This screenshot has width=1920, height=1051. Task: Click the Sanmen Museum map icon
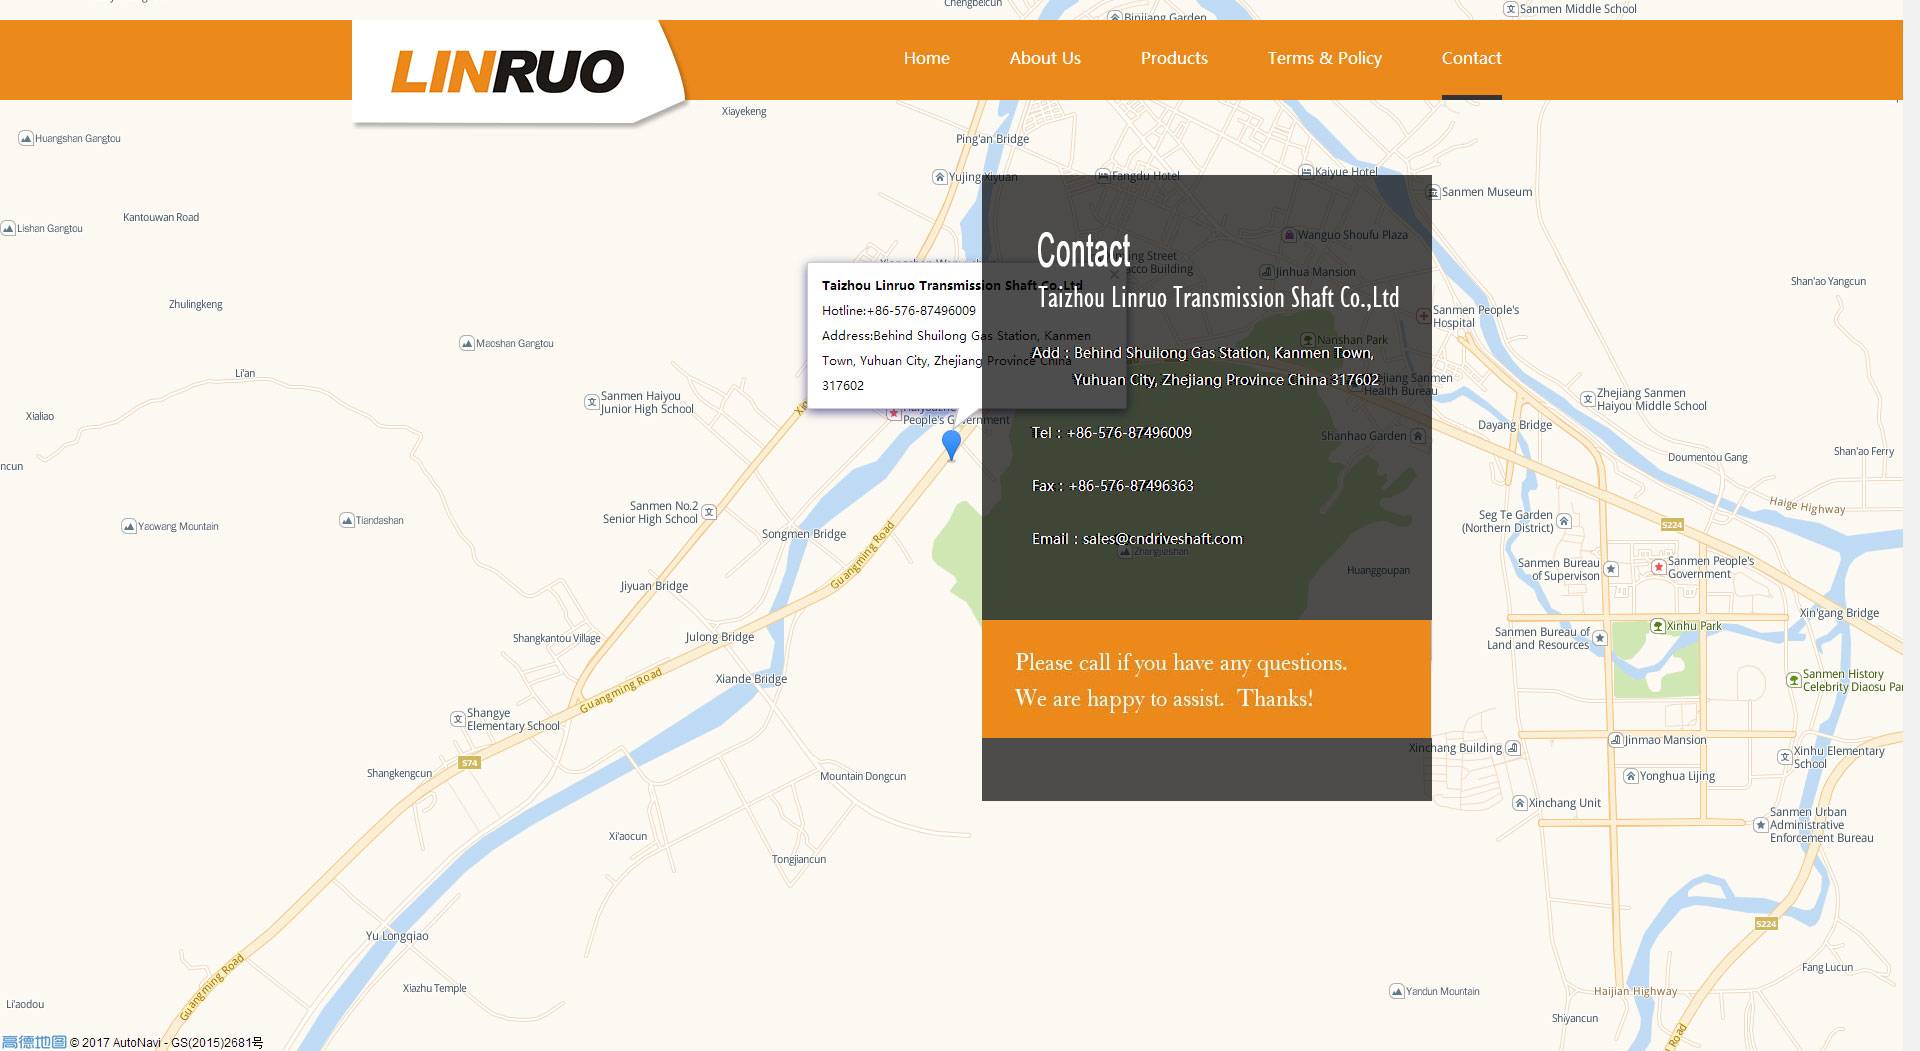(1433, 192)
